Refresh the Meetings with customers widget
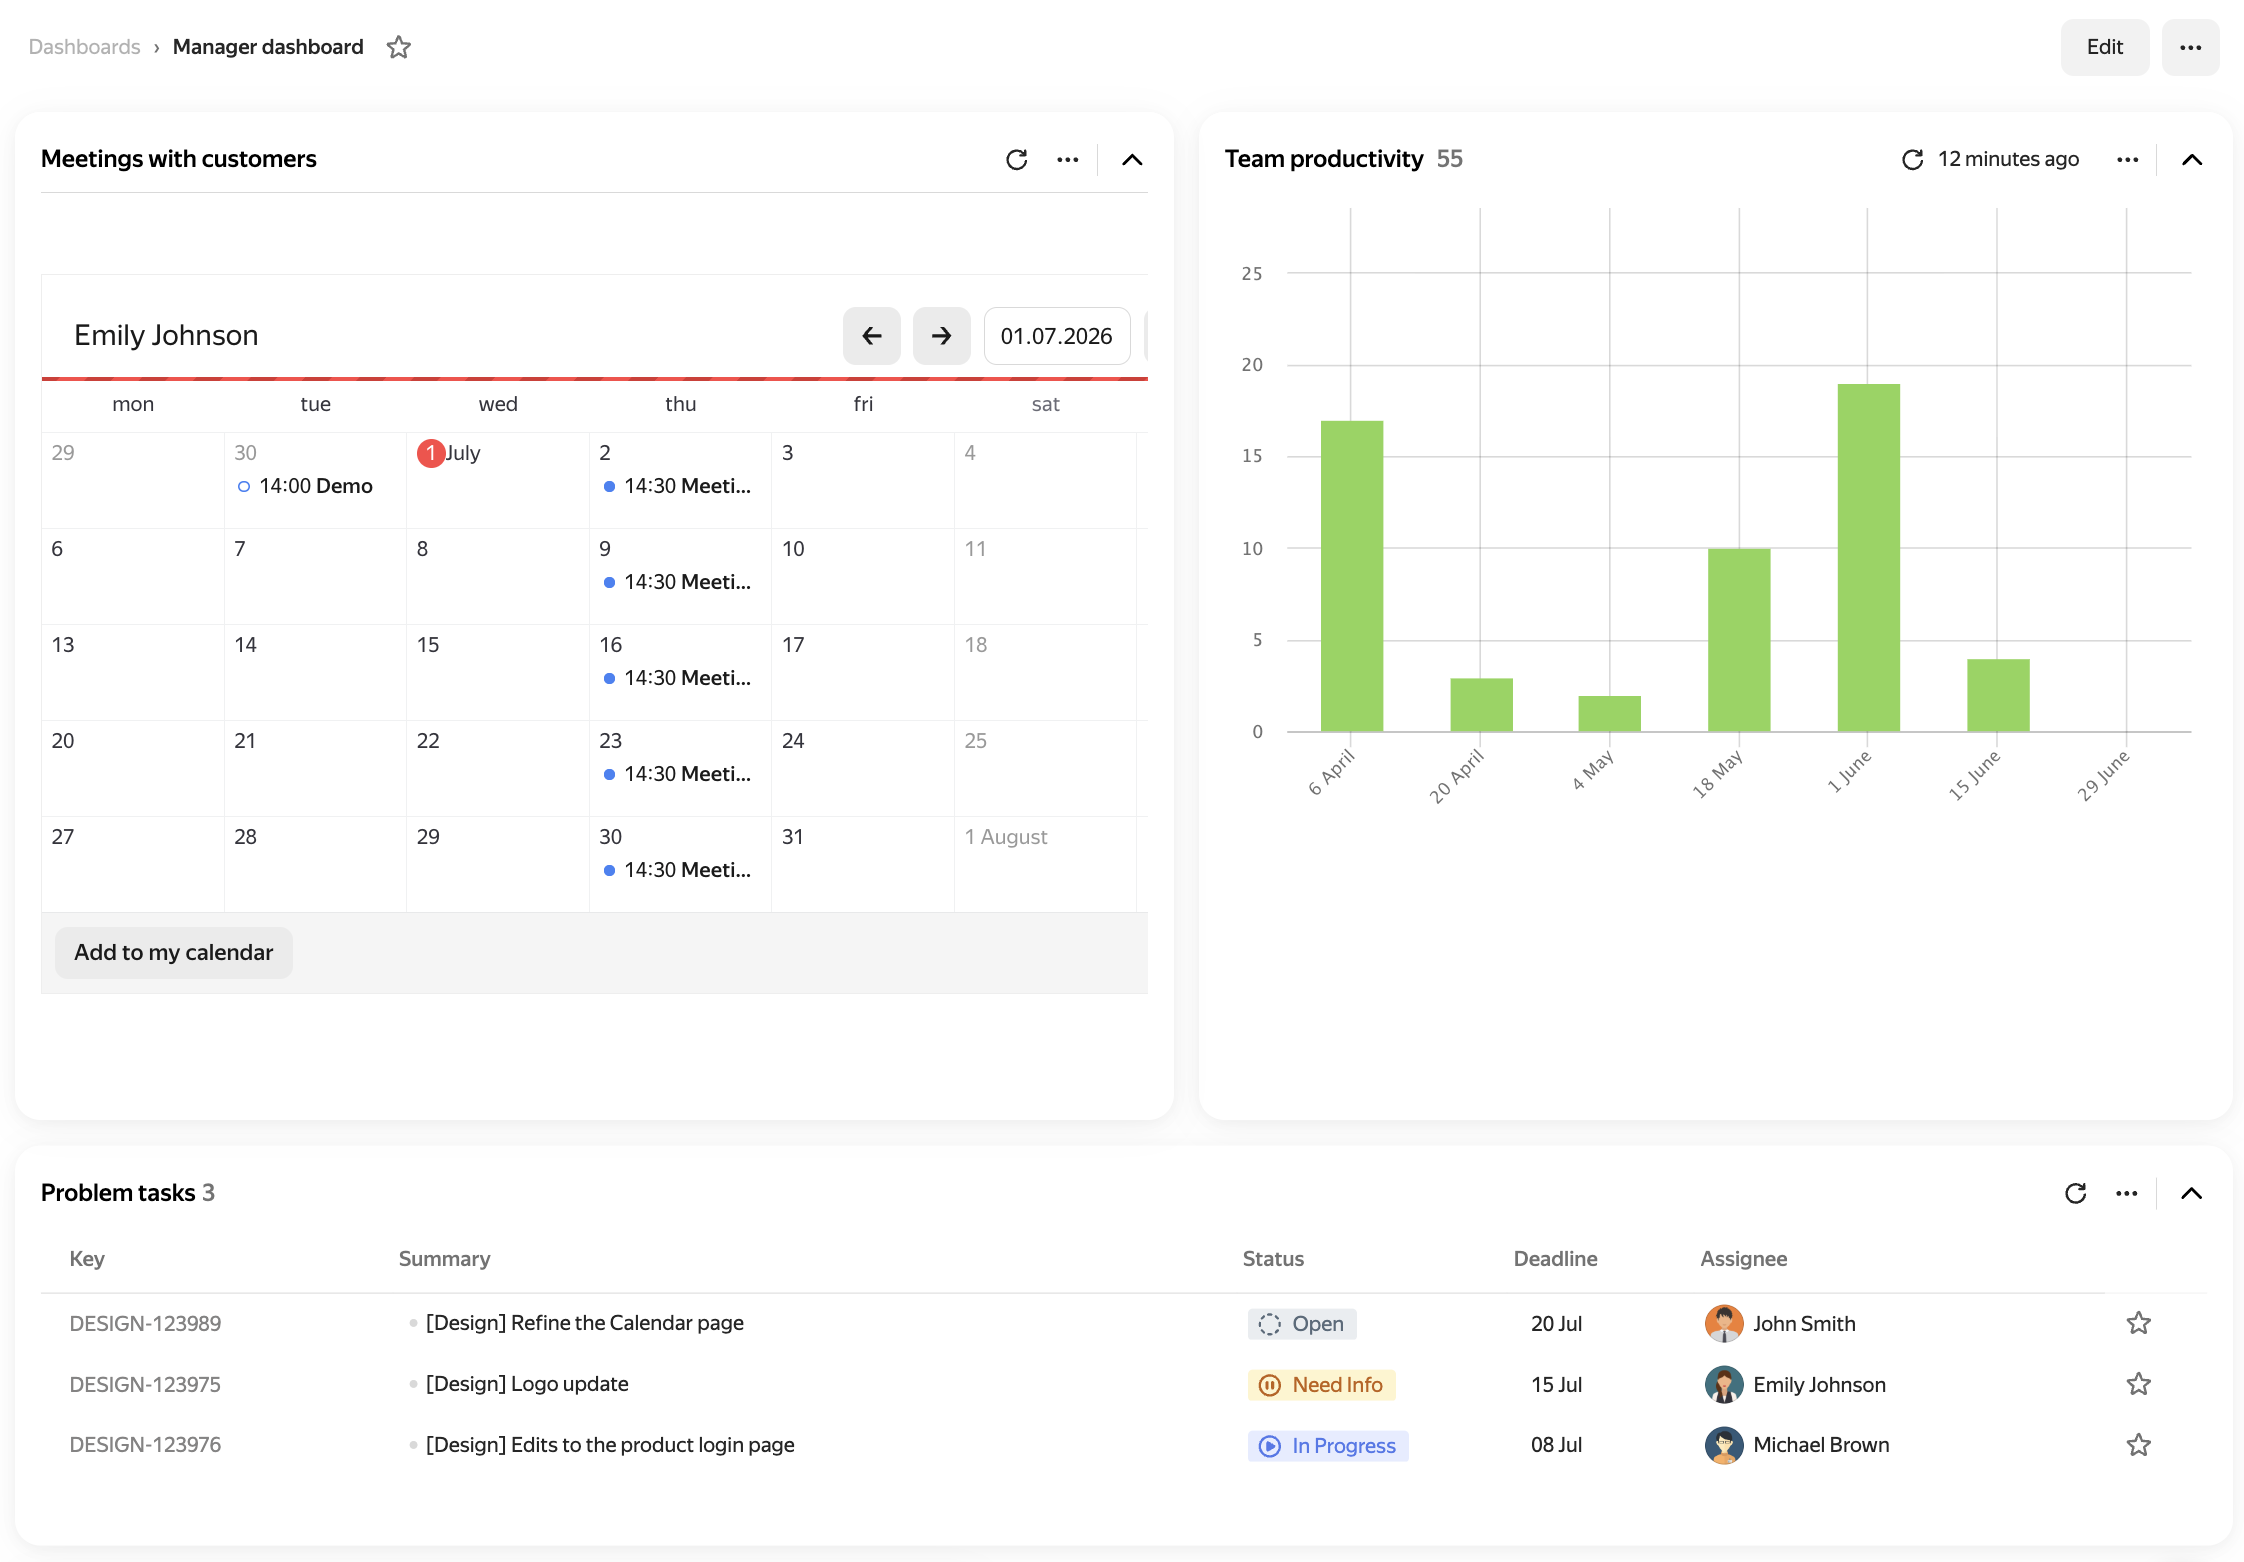The height and width of the screenshot is (1562, 2244). 1017,160
